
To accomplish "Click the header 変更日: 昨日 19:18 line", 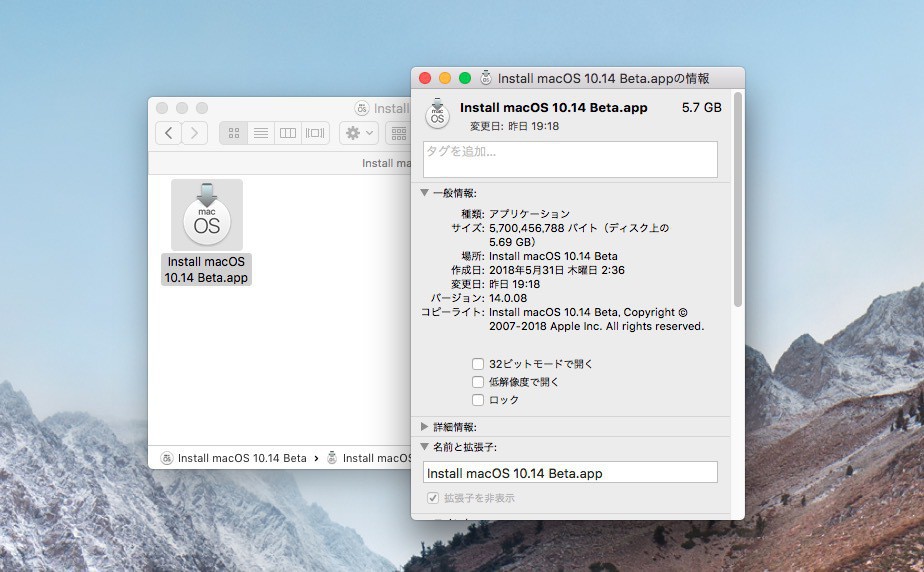I will 514,126.
